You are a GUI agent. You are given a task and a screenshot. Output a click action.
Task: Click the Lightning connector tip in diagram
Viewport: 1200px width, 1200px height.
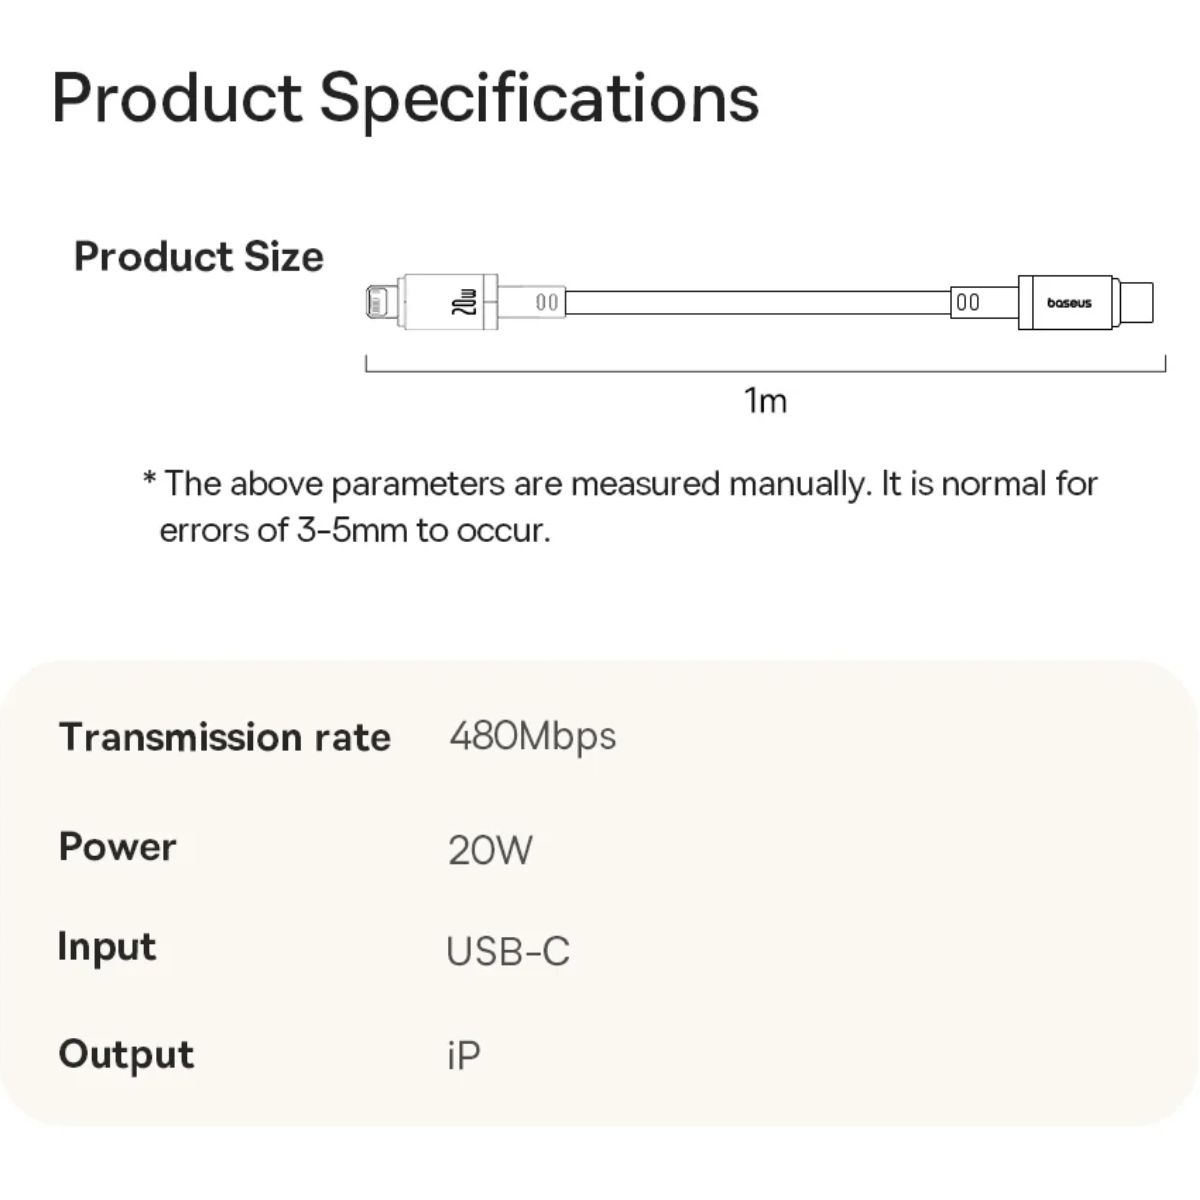380,301
